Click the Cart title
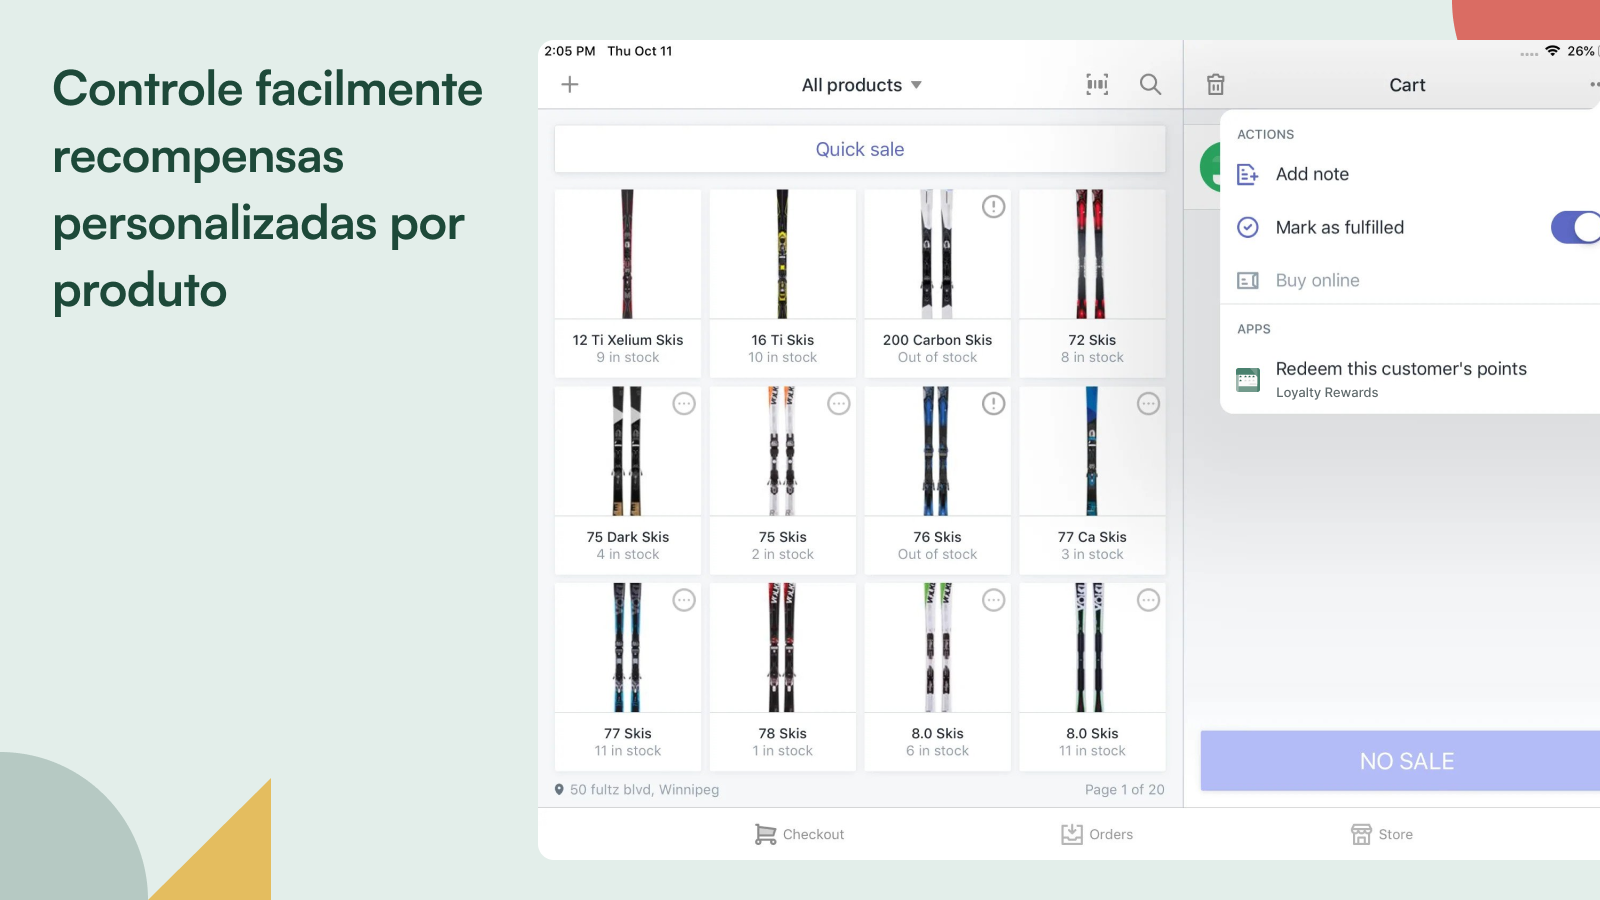This screenshot has width=1600, height=900. [x=1407, y=85]
